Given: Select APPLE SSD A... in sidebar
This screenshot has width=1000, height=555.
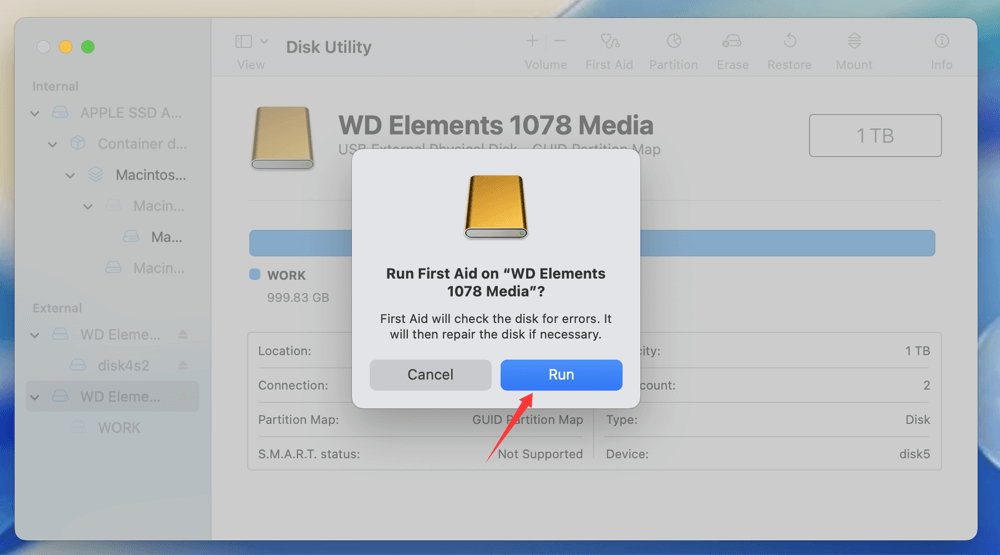Looking at the screenshot, I should pos(131,113).
